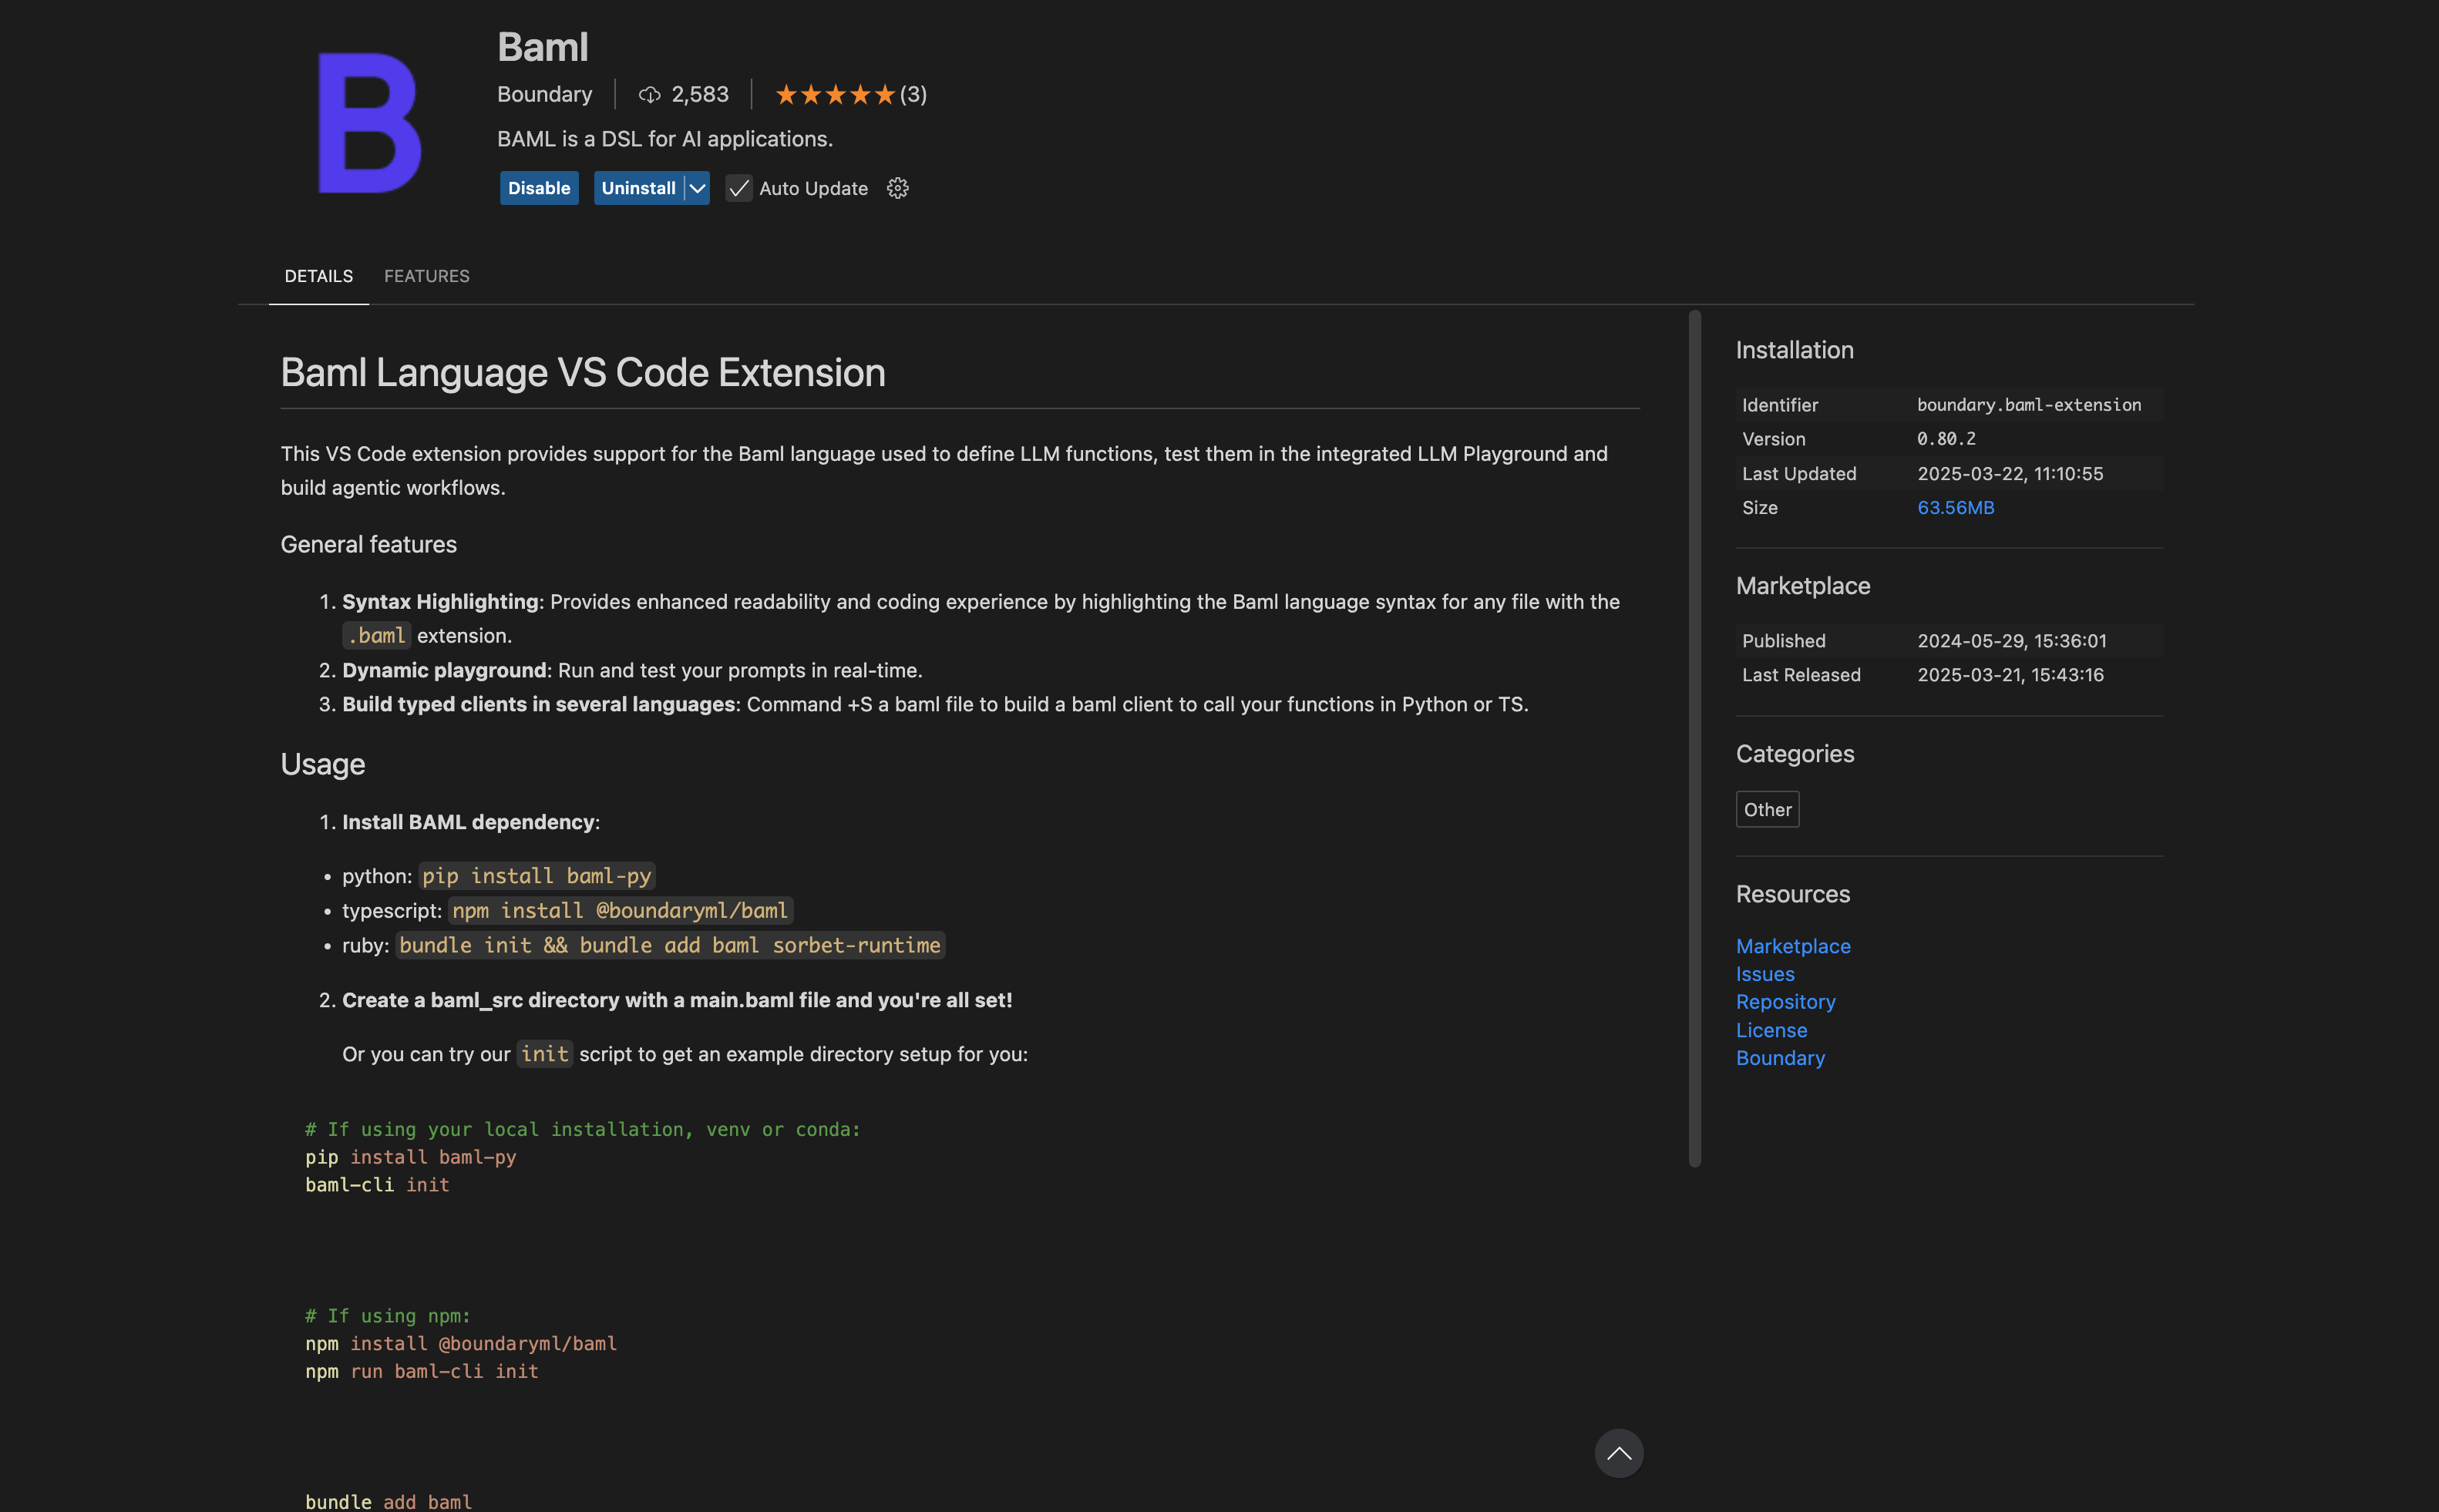2439x1512 pixels.
Task: Expand the Uninstall dropdown arrow
Action: click(697, 188)
